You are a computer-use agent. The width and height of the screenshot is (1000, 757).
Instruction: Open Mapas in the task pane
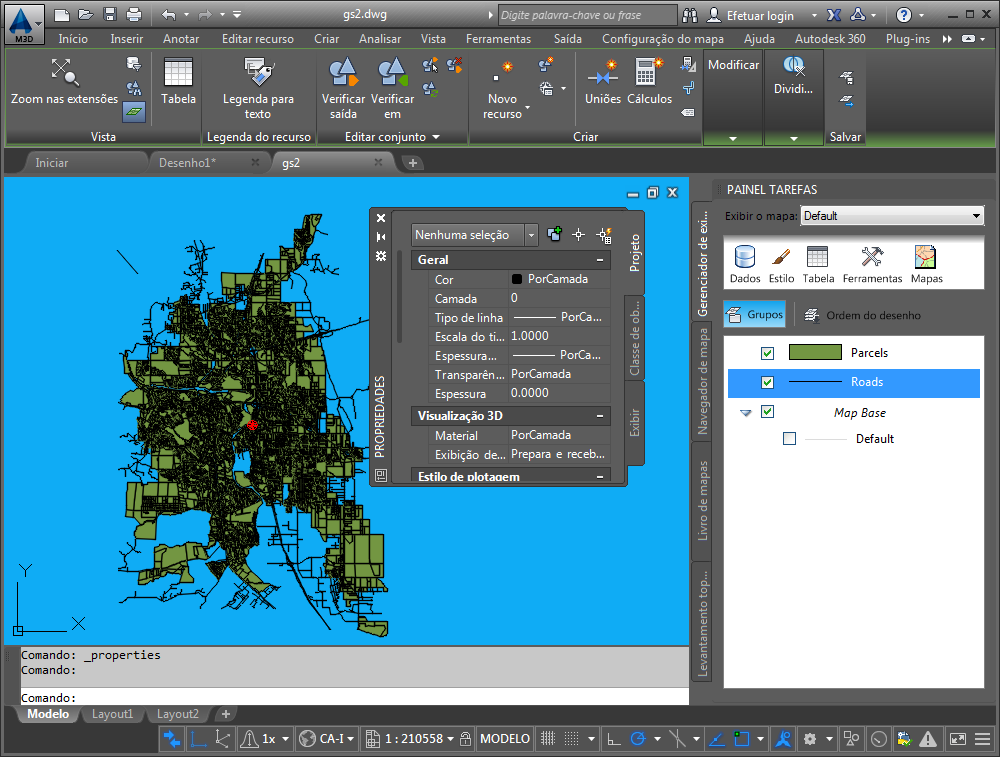pos(926,257)
